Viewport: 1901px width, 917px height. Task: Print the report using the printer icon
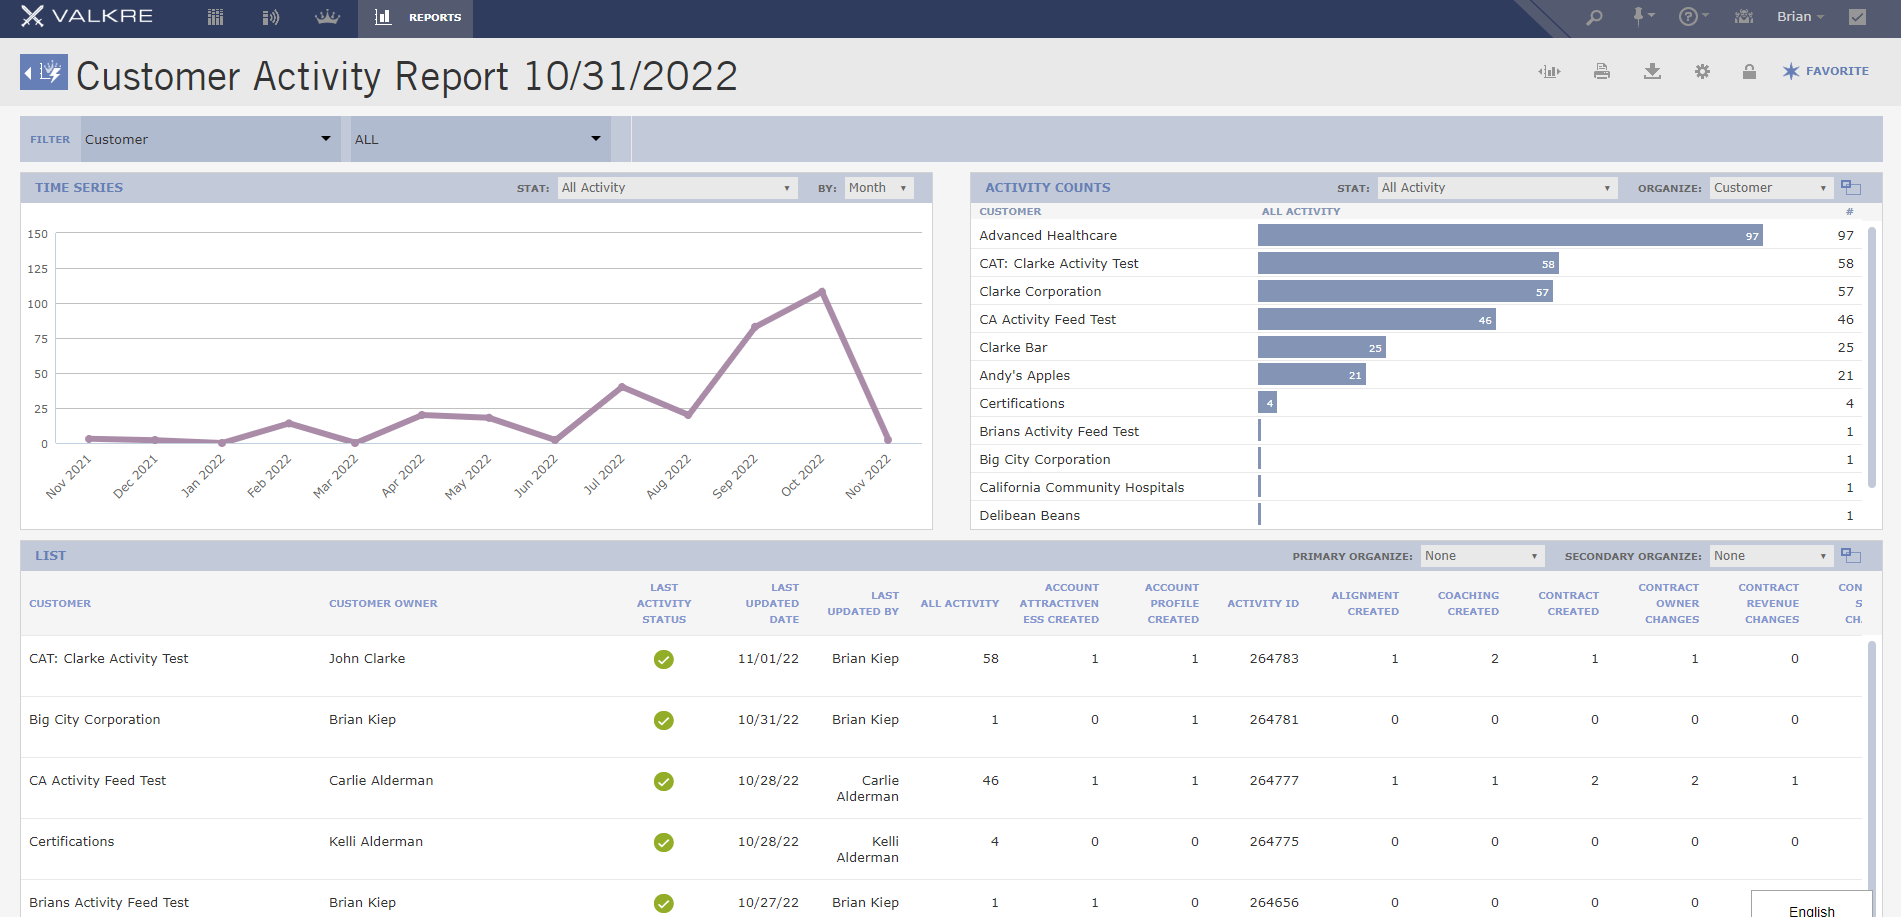[x=1601, y=71]
